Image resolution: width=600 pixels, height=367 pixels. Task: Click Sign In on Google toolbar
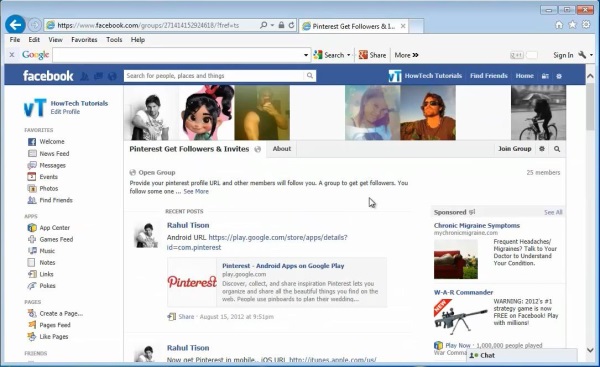(563, 55)
